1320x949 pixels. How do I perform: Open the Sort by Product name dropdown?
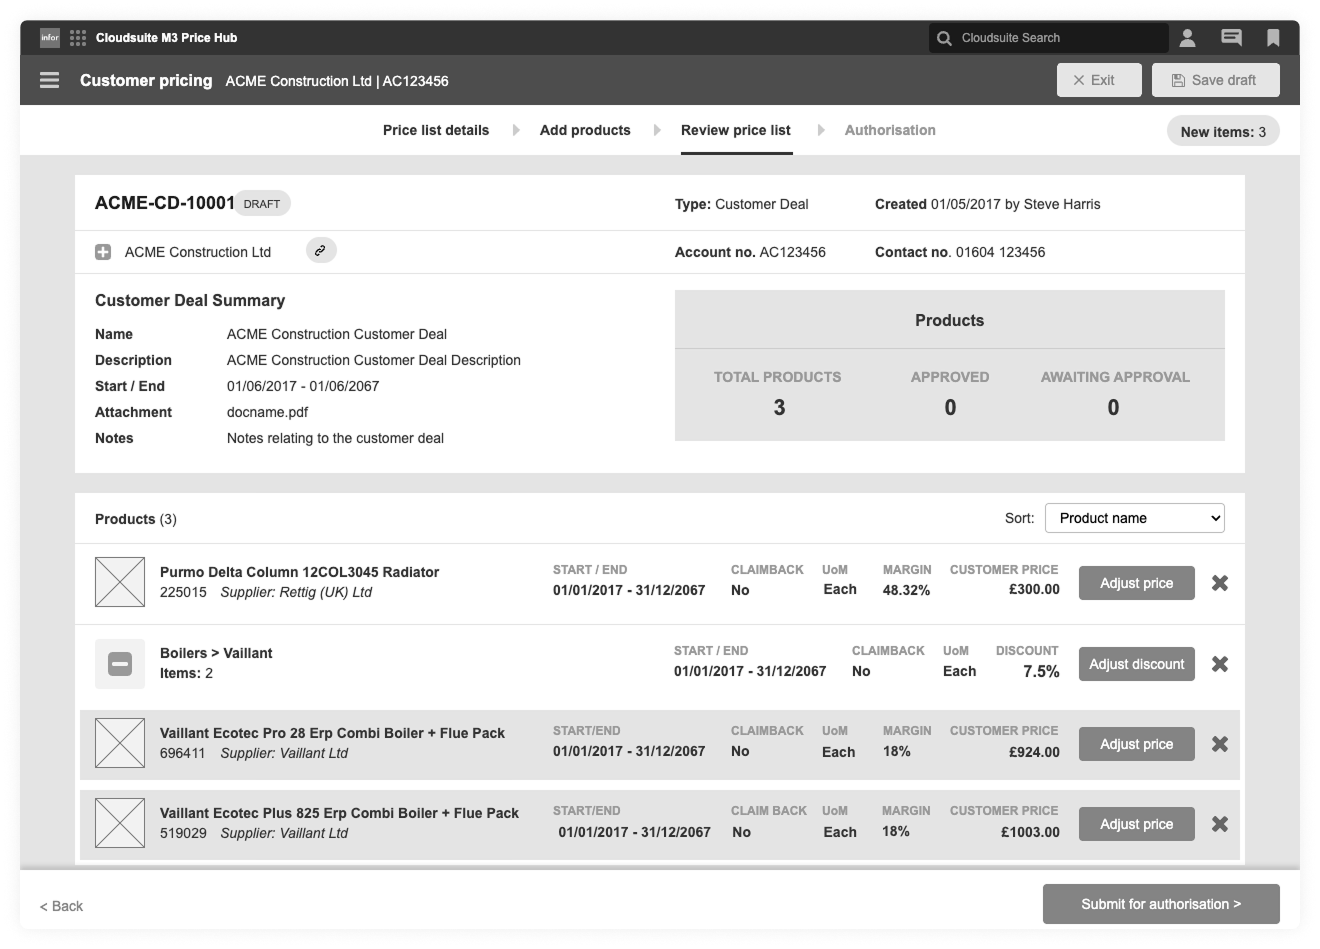[x=1135, y=518]
